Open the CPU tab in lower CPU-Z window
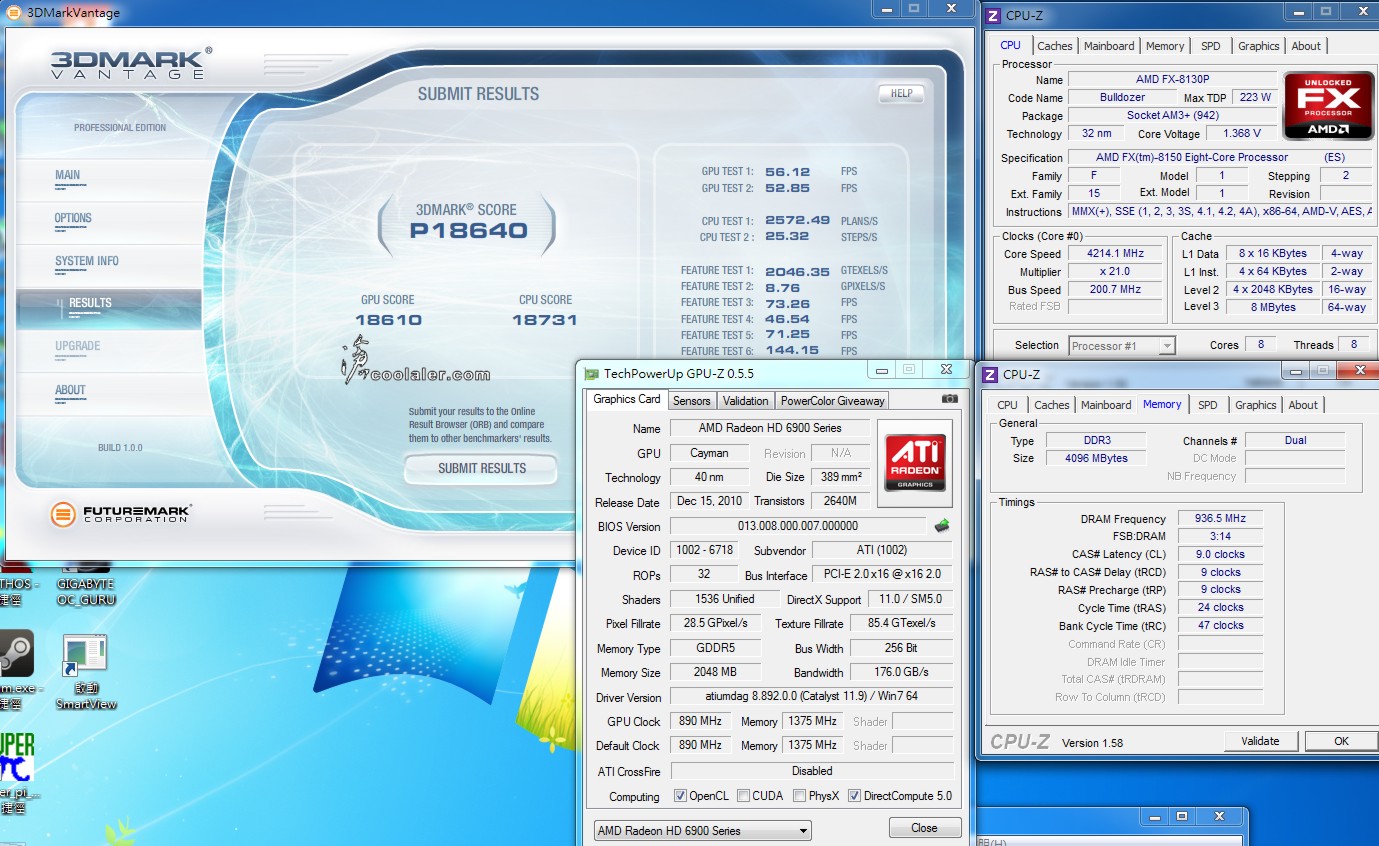Image resolution: width=1379 pixels, height=846 pixels. (x=1007, y=405)
